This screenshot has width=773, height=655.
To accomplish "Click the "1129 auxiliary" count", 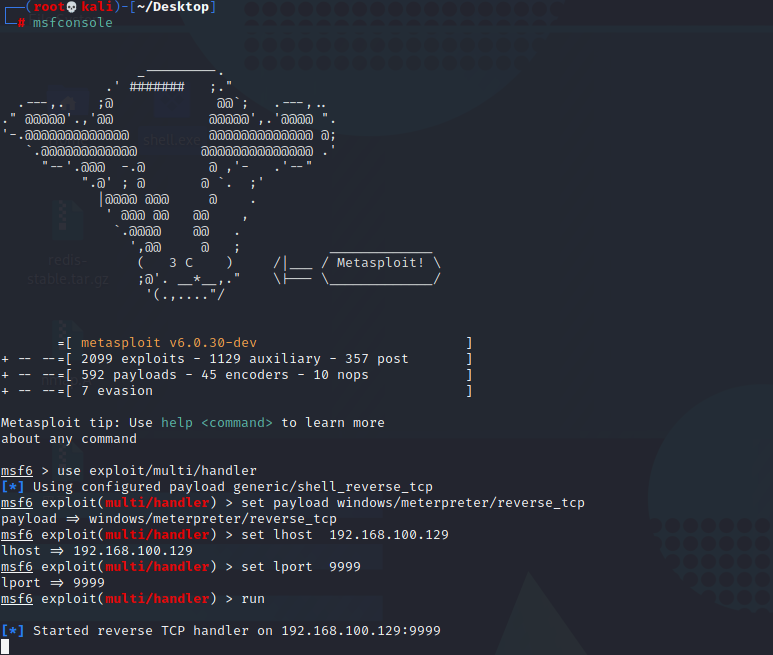I will coord(265,359).
